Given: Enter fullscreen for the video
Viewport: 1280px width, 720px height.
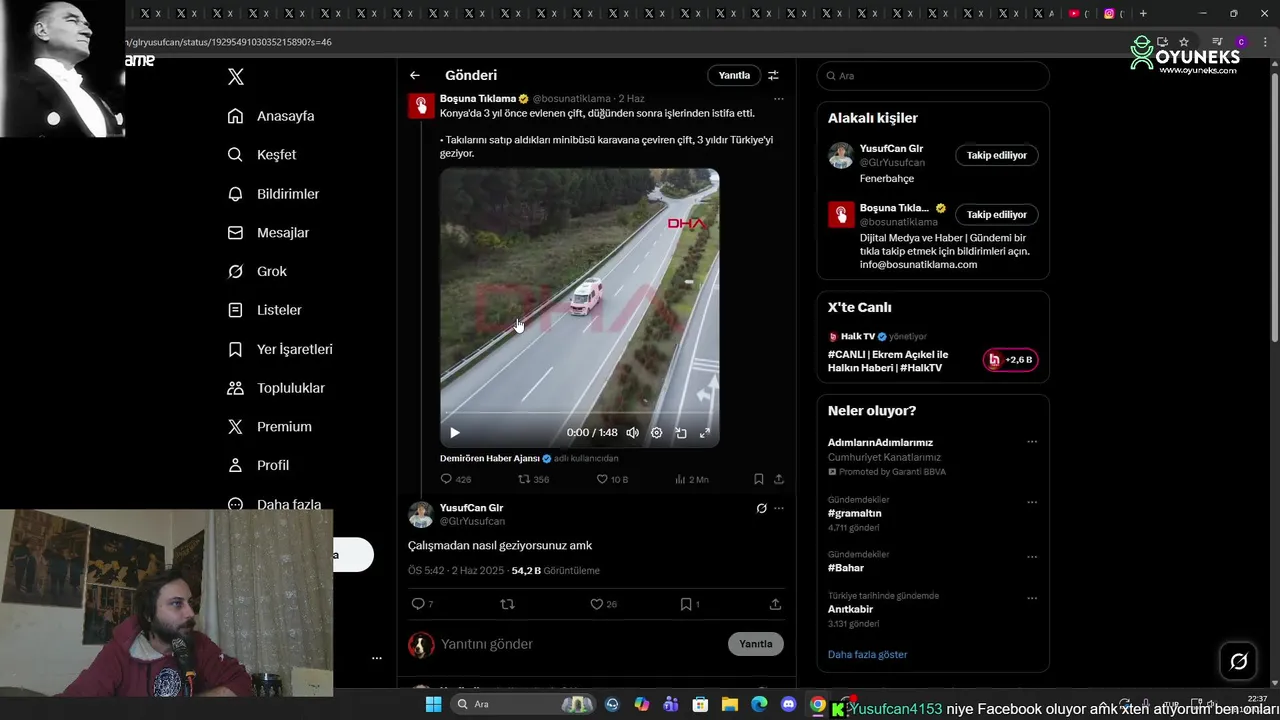Looking at the screenshot, I should coord(705,433).
